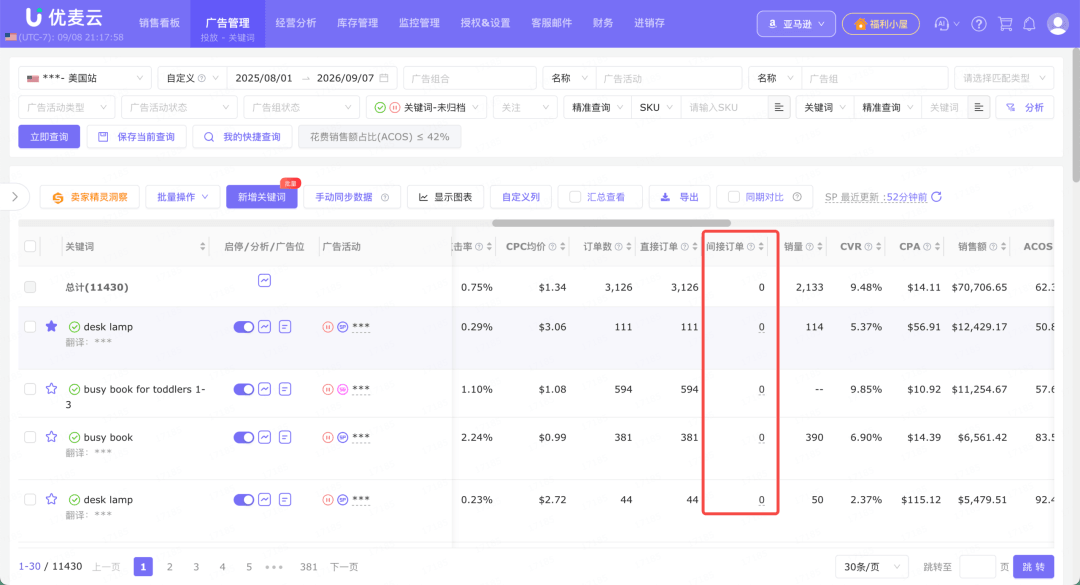Expand the 批量操作 dropdown
Viewport: 1080px width, 585px height.
click(x=183, y=197)
